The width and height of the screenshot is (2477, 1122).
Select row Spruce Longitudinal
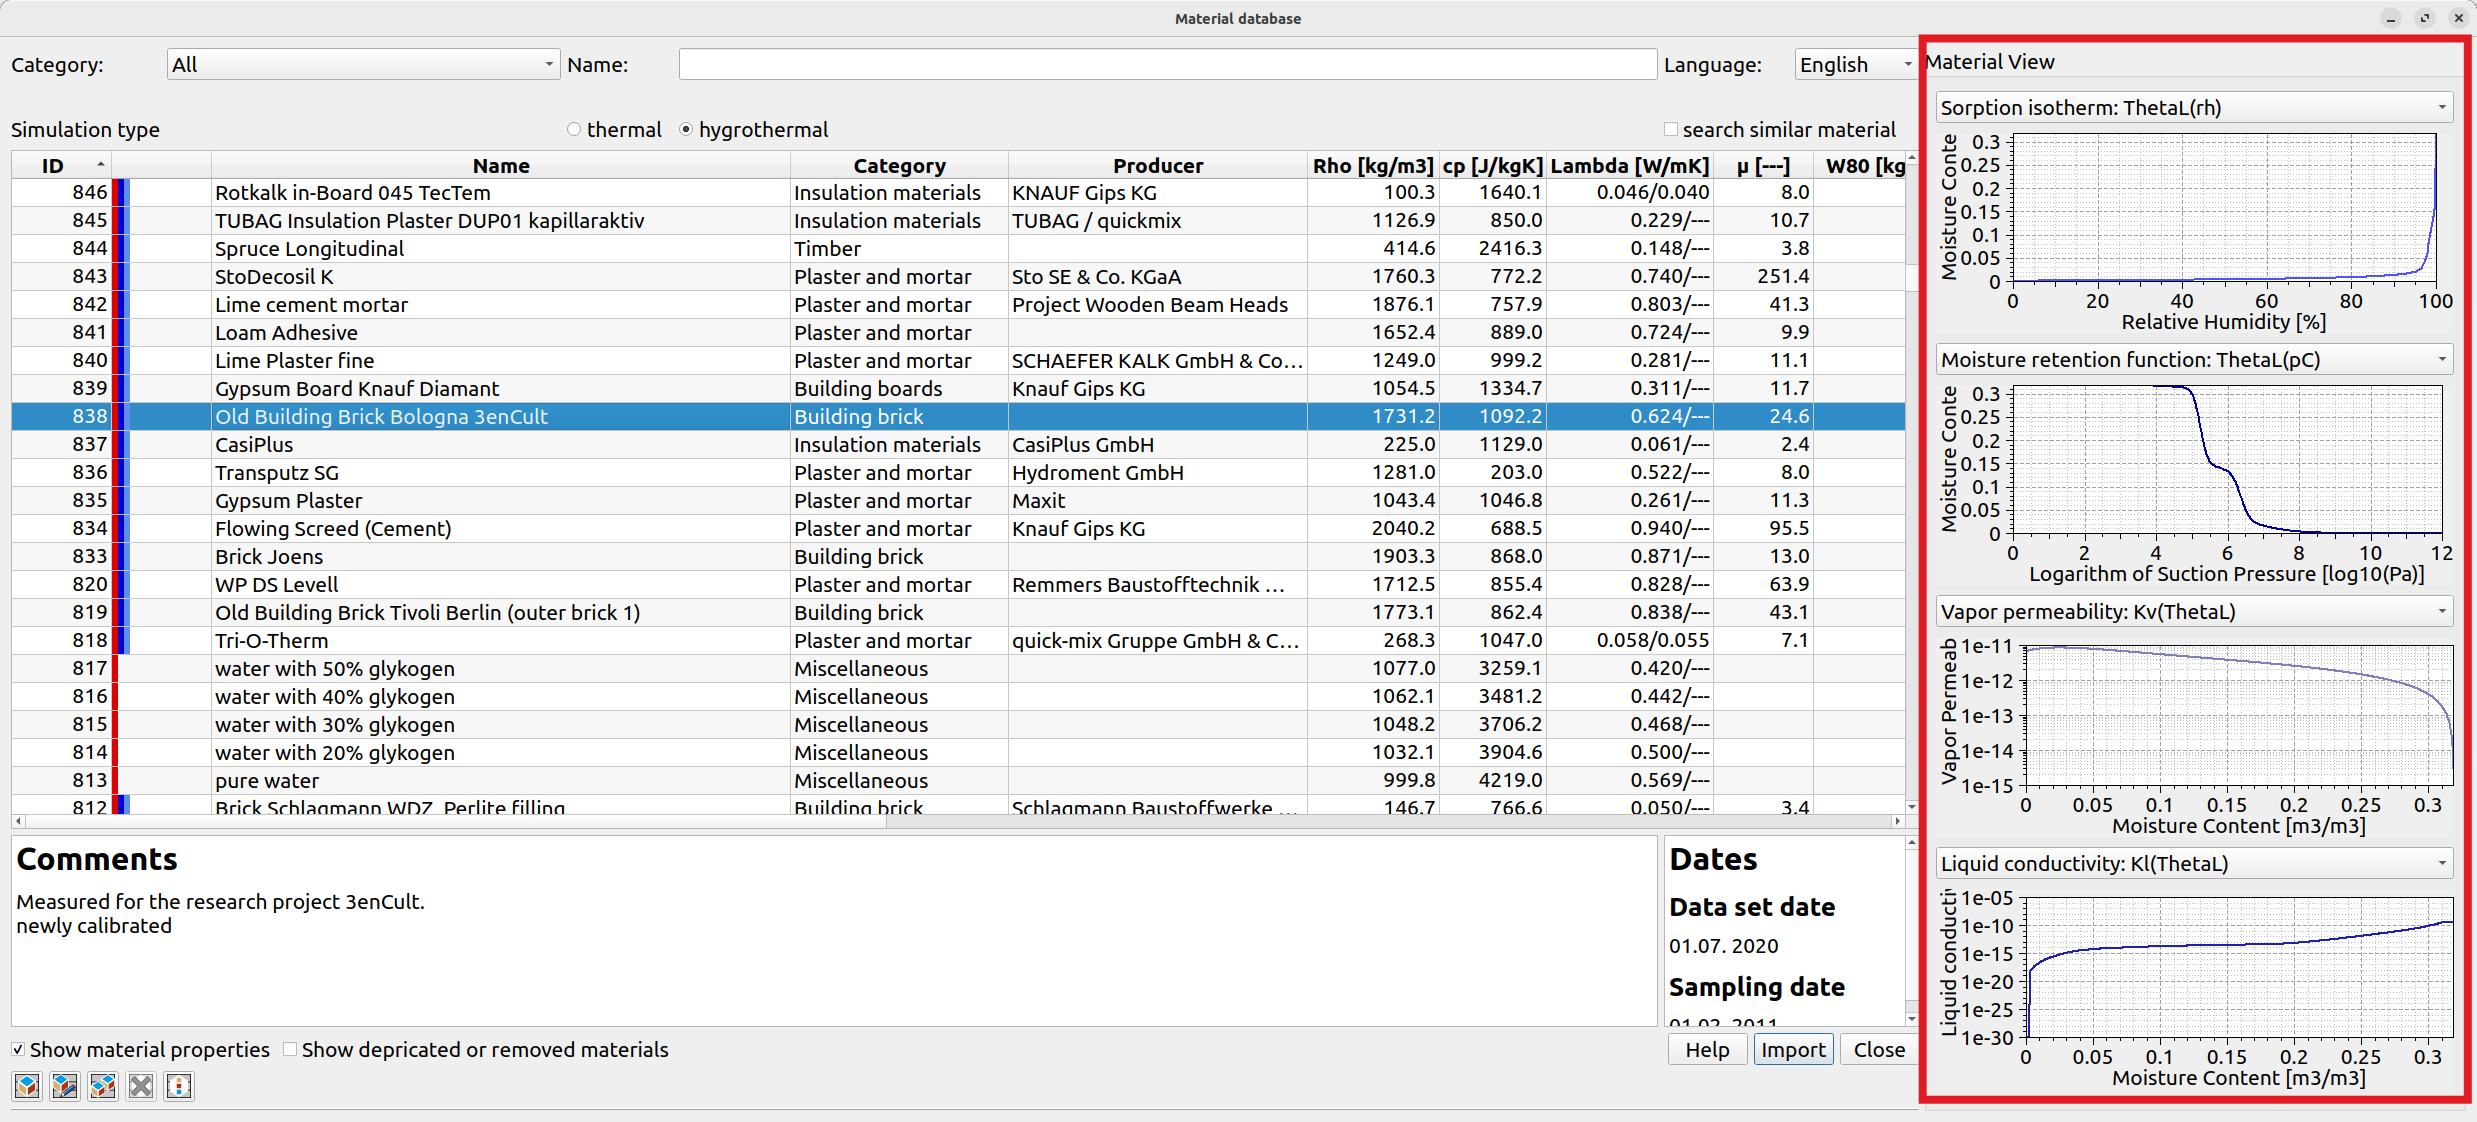coord(958,248)
